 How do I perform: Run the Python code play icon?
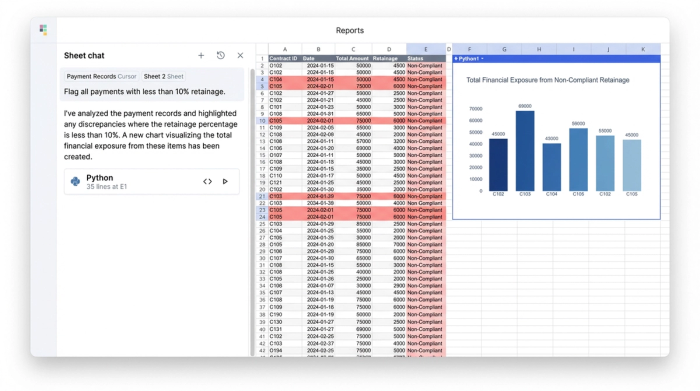coord(225,181)
